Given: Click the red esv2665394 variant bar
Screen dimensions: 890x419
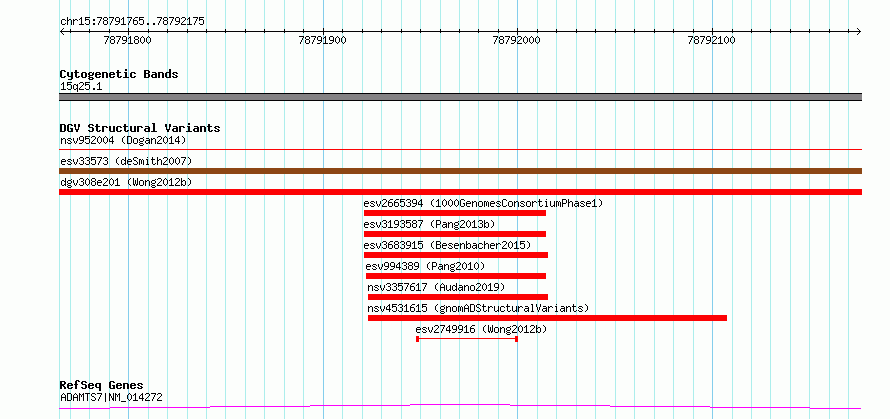Looking at the screenshot, I should (455, 213).
